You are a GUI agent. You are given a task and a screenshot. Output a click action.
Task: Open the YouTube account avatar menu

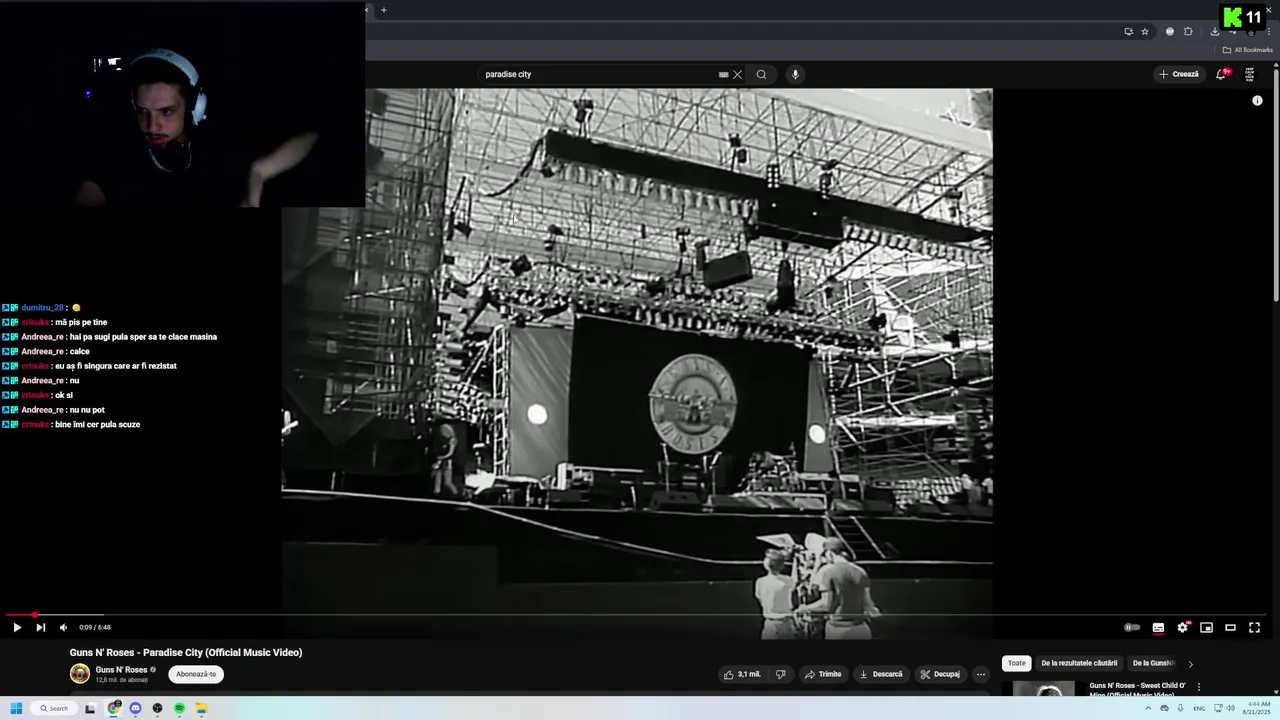(1249, 74)
